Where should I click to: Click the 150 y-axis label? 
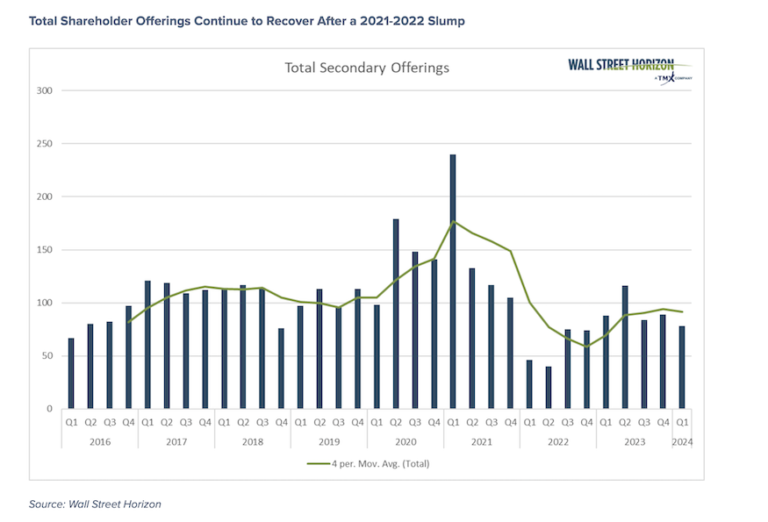[x=45, y=250]
